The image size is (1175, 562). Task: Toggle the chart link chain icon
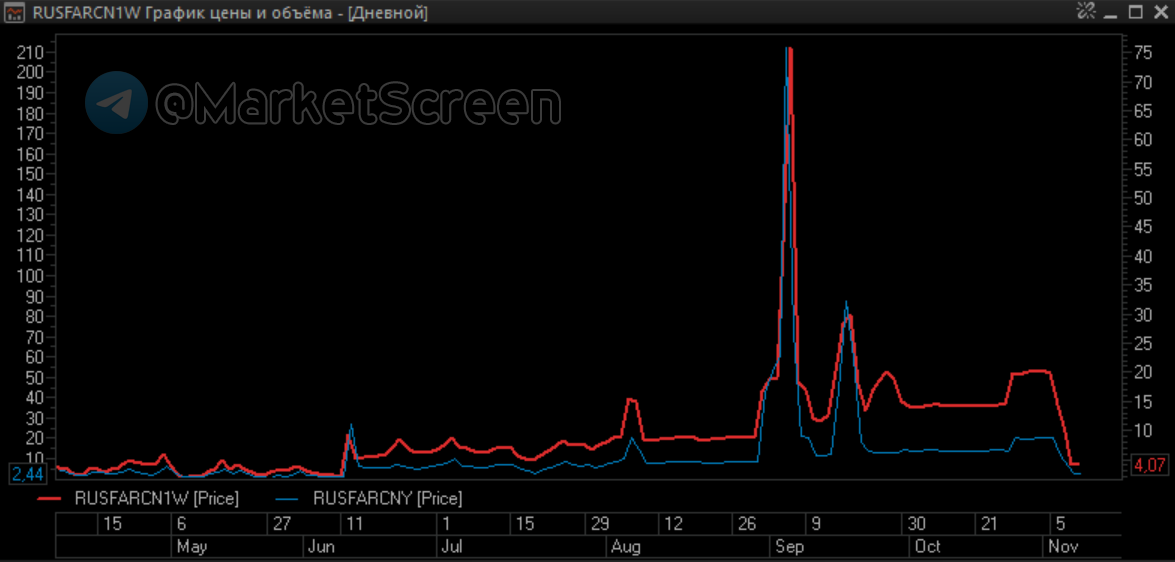1086,11
